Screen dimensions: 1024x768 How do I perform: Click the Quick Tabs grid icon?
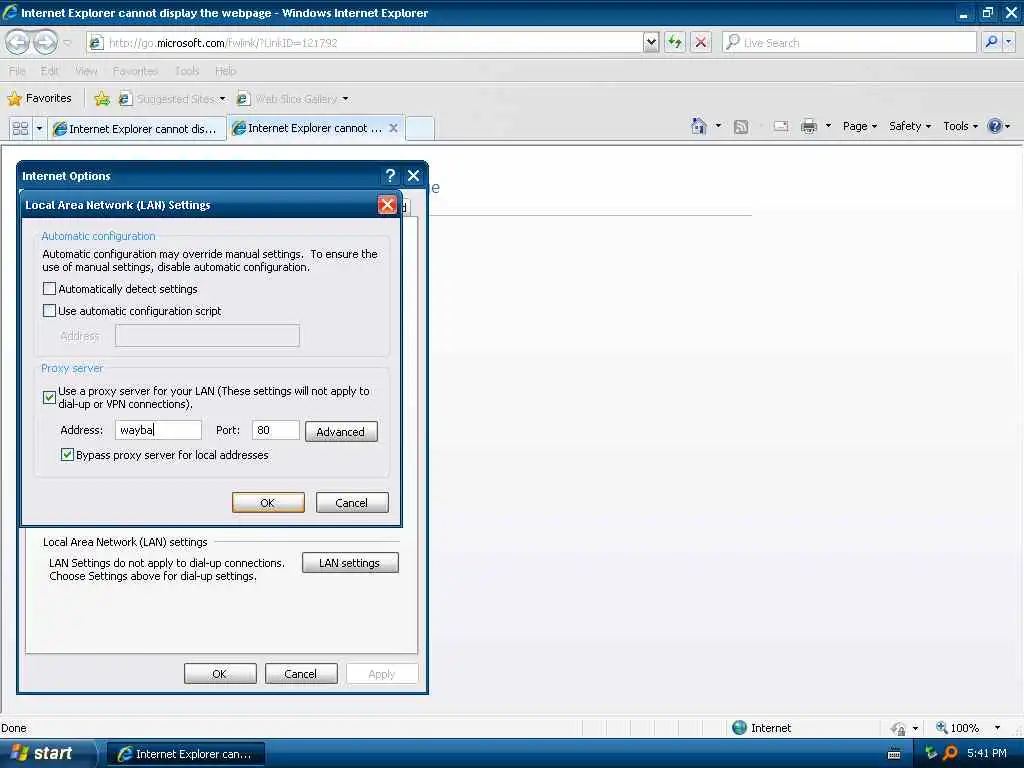coord(20,129)
